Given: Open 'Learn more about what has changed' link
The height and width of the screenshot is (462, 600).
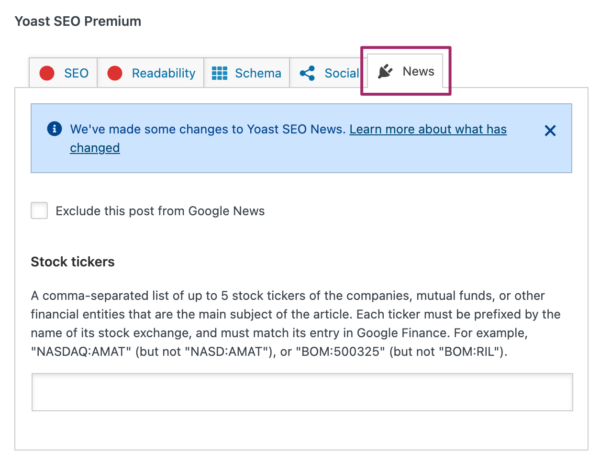Looking at the screenshot, I should coord(428,130).
